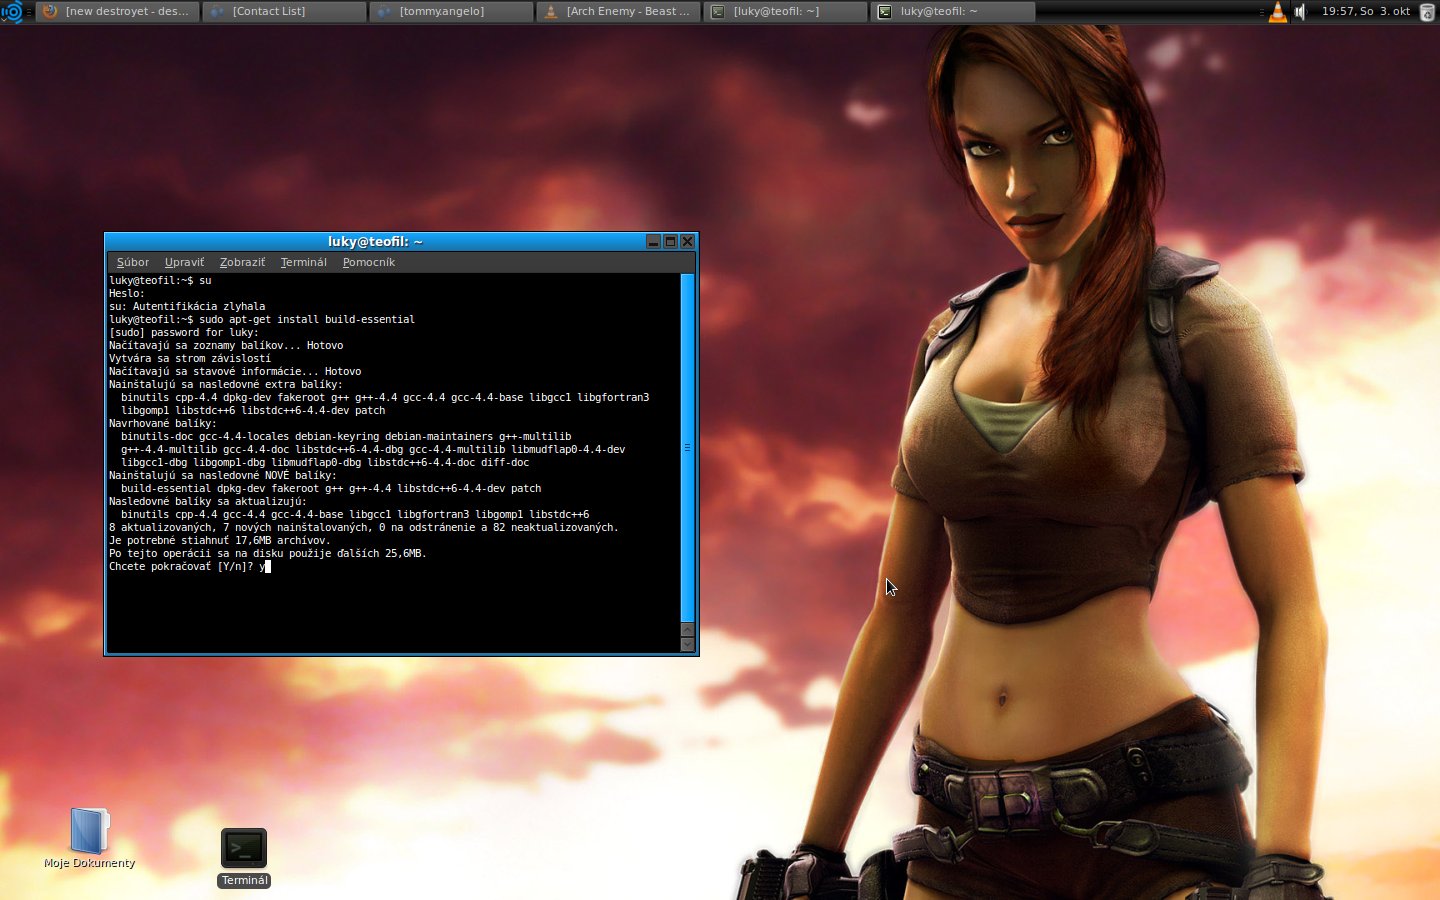Click the 'Nasledovné balíky sa aktualizujú:' line
Screen dimensions: 1440x900
[207, 501]
